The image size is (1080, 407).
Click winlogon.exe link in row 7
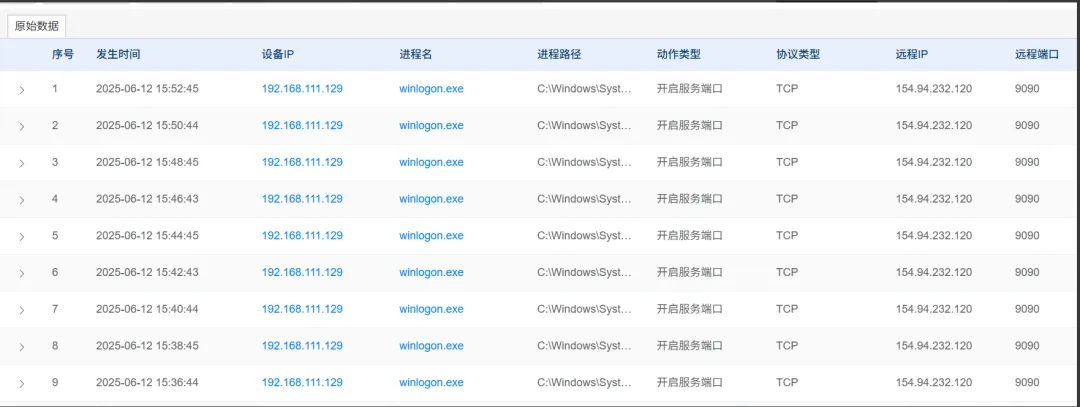click(431, 309)
